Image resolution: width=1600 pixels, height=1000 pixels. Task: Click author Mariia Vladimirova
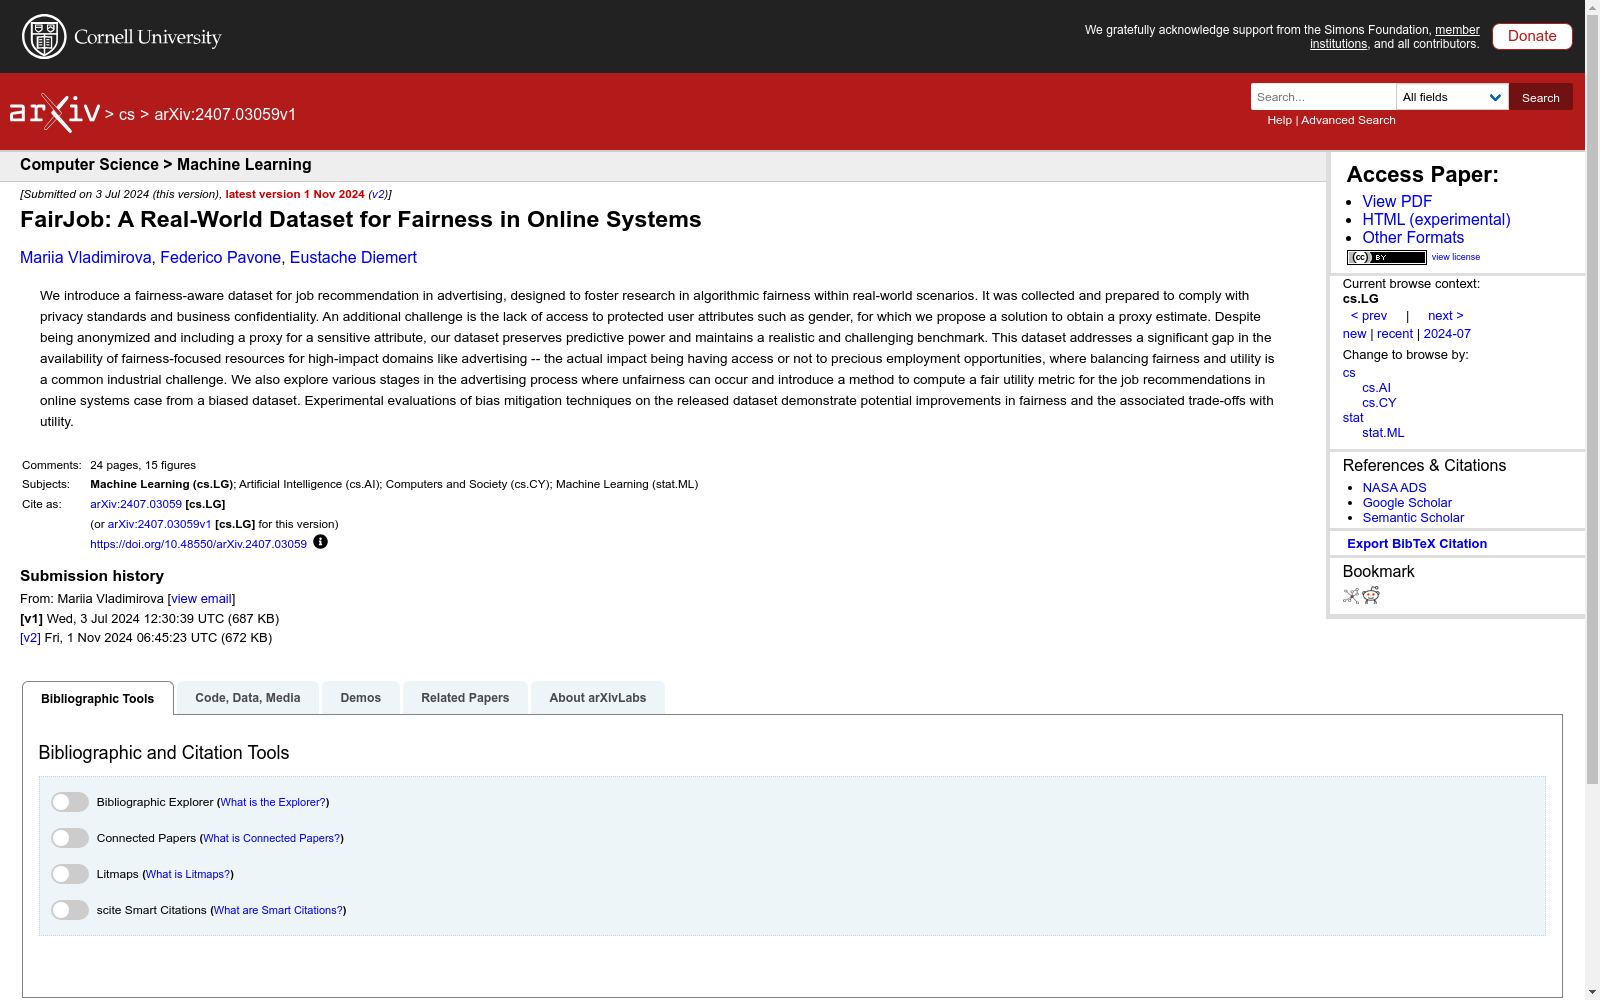click(86, 257)
